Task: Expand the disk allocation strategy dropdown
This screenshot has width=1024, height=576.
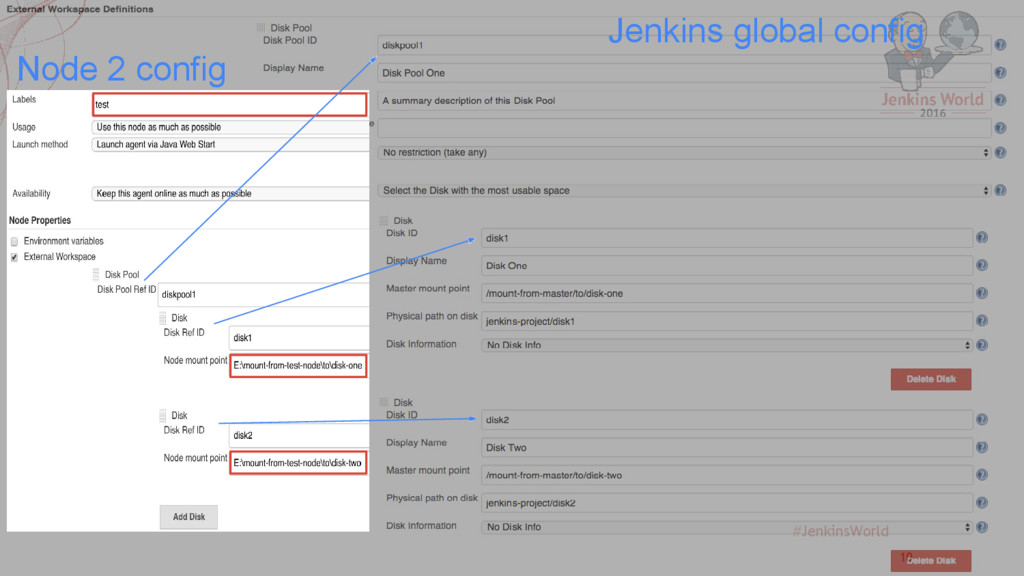Action: point(684,190)
